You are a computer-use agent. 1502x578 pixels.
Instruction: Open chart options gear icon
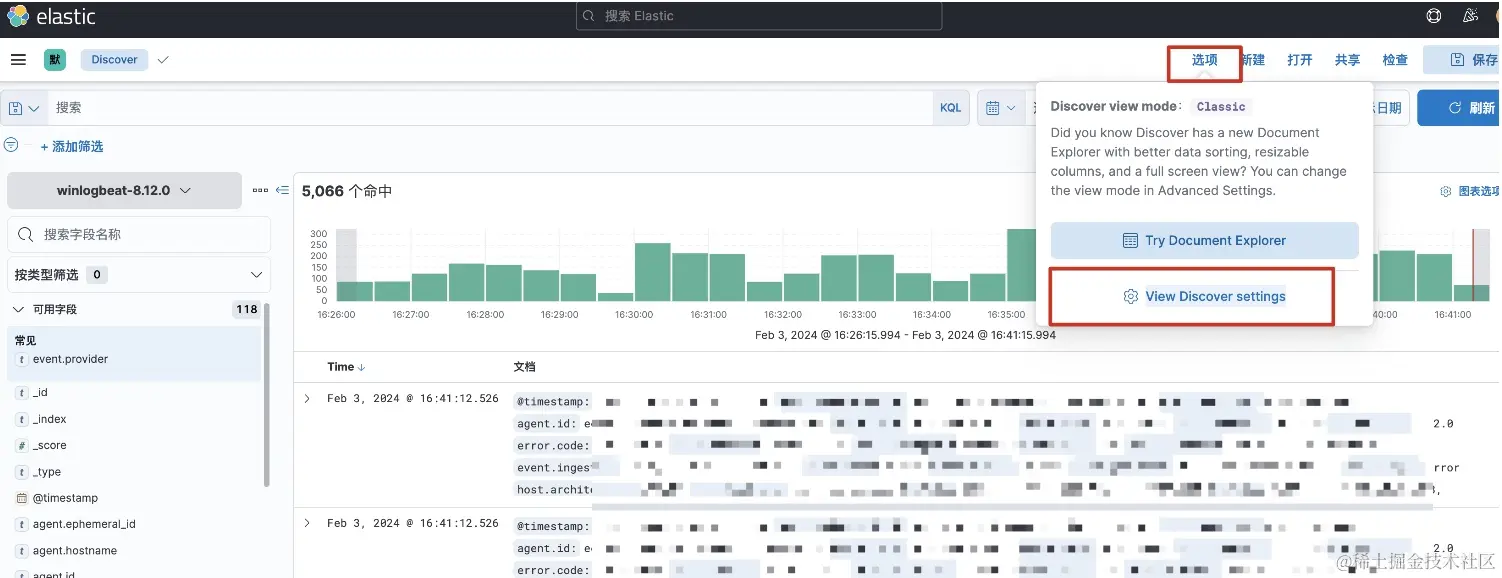point(1446,191)
